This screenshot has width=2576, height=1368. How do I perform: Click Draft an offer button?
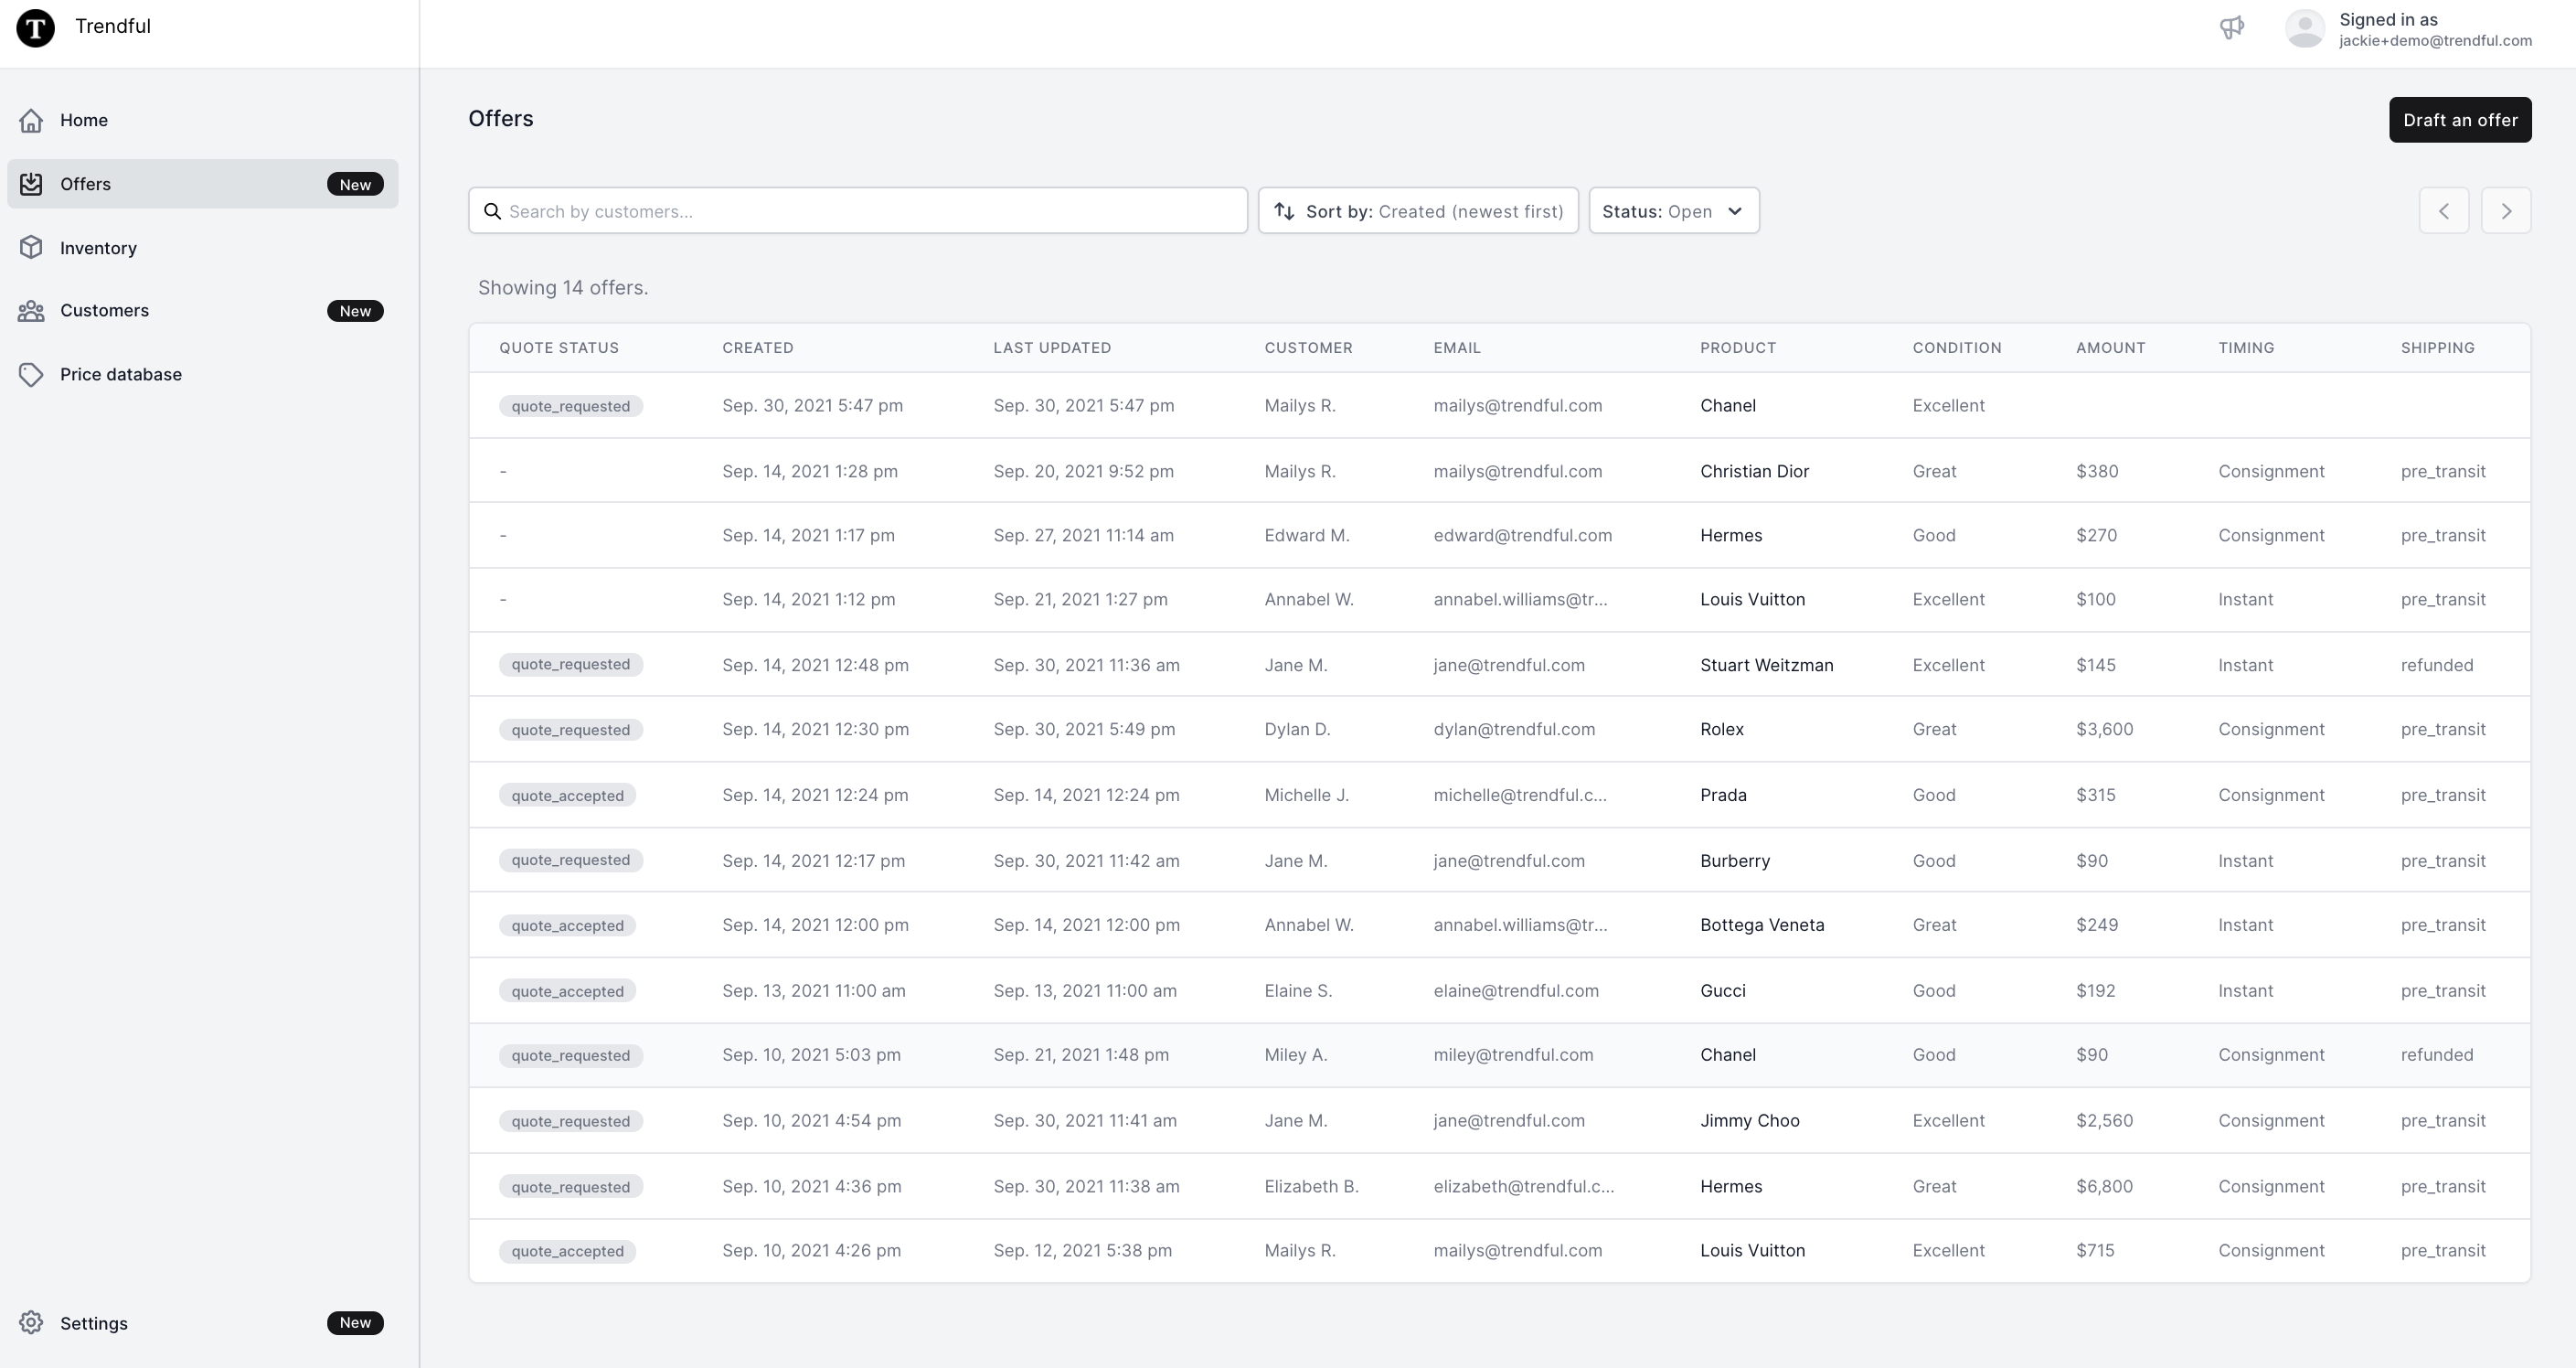(x=2460, y=120)
